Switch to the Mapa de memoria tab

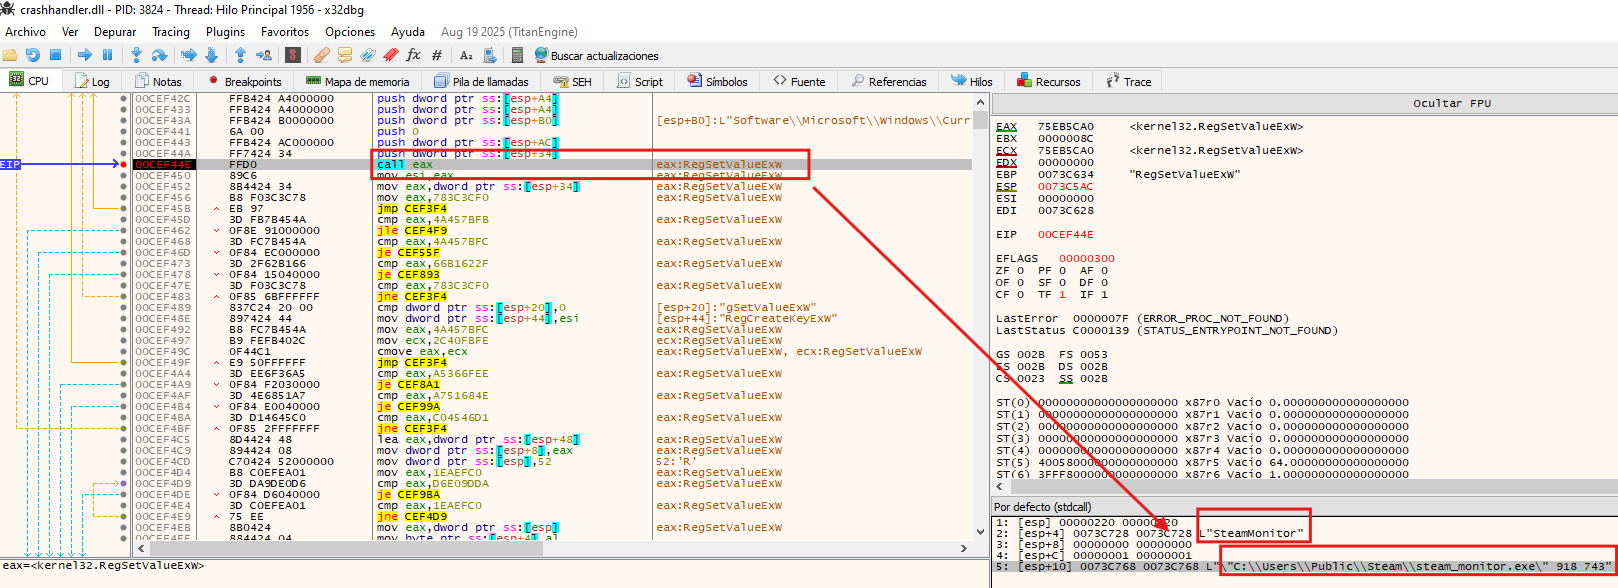click(x=357, y=81)
